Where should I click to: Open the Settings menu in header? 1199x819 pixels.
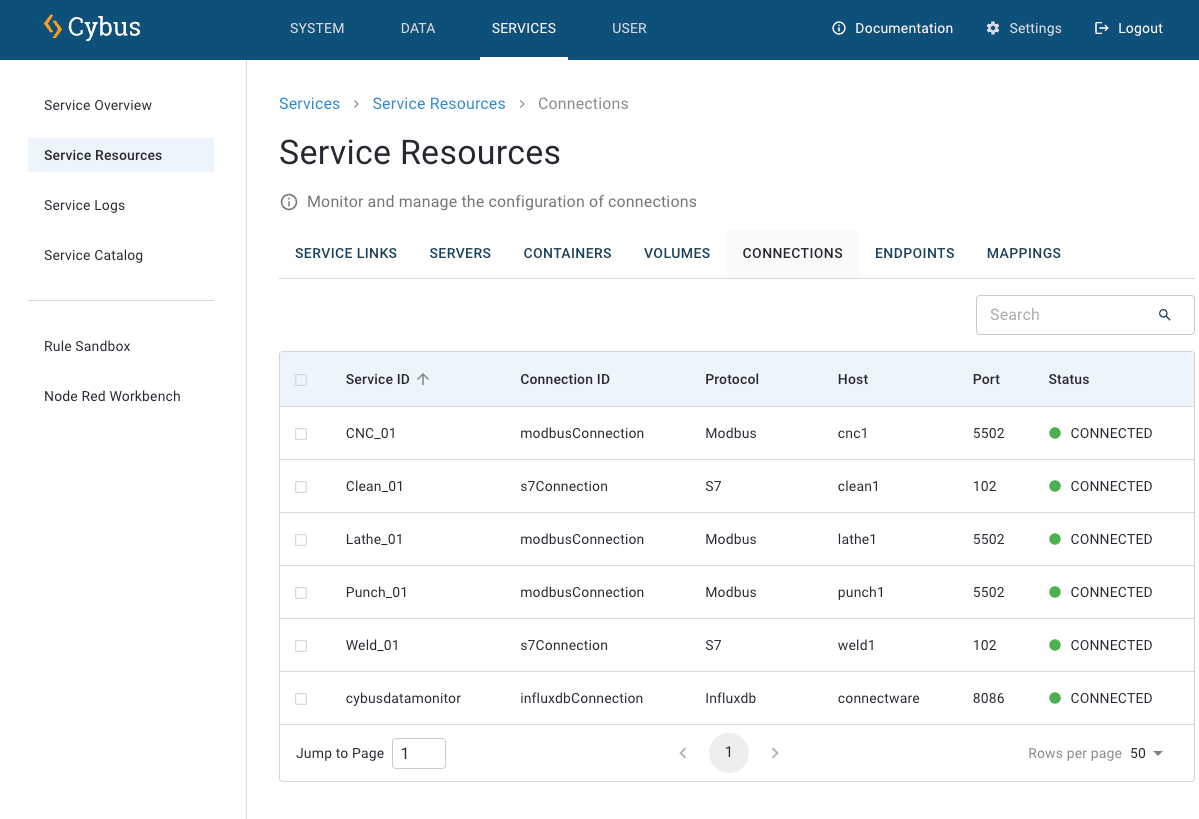pos(1023,28)
